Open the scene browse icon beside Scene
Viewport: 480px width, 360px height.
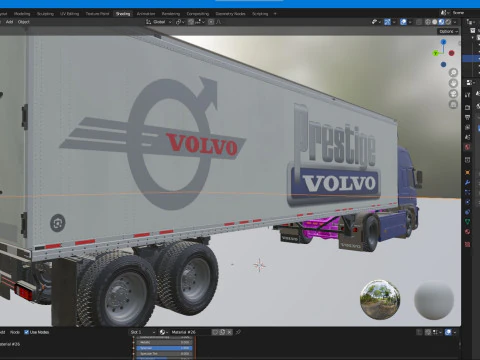(x=444, y=13)
